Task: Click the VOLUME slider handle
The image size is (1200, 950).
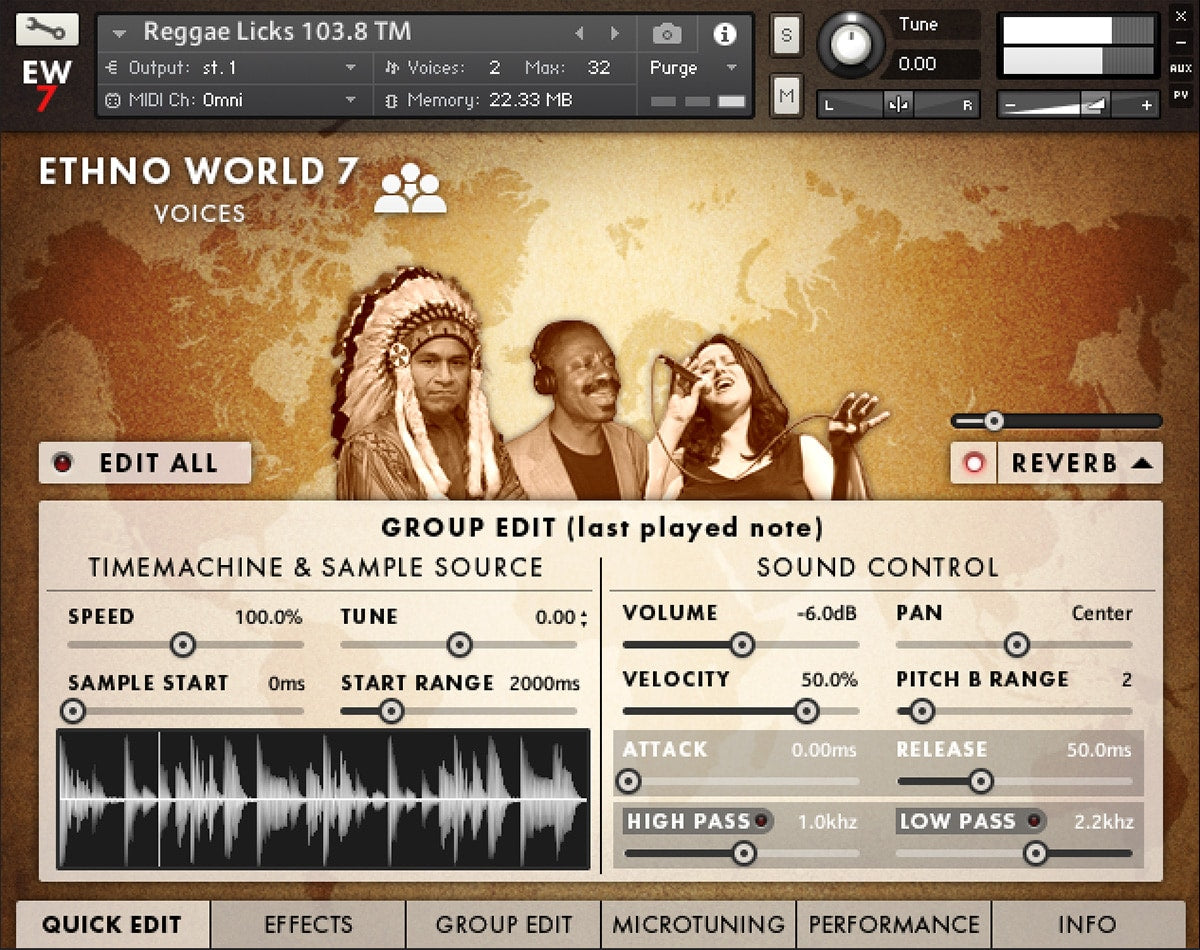Action: (741, 645)
